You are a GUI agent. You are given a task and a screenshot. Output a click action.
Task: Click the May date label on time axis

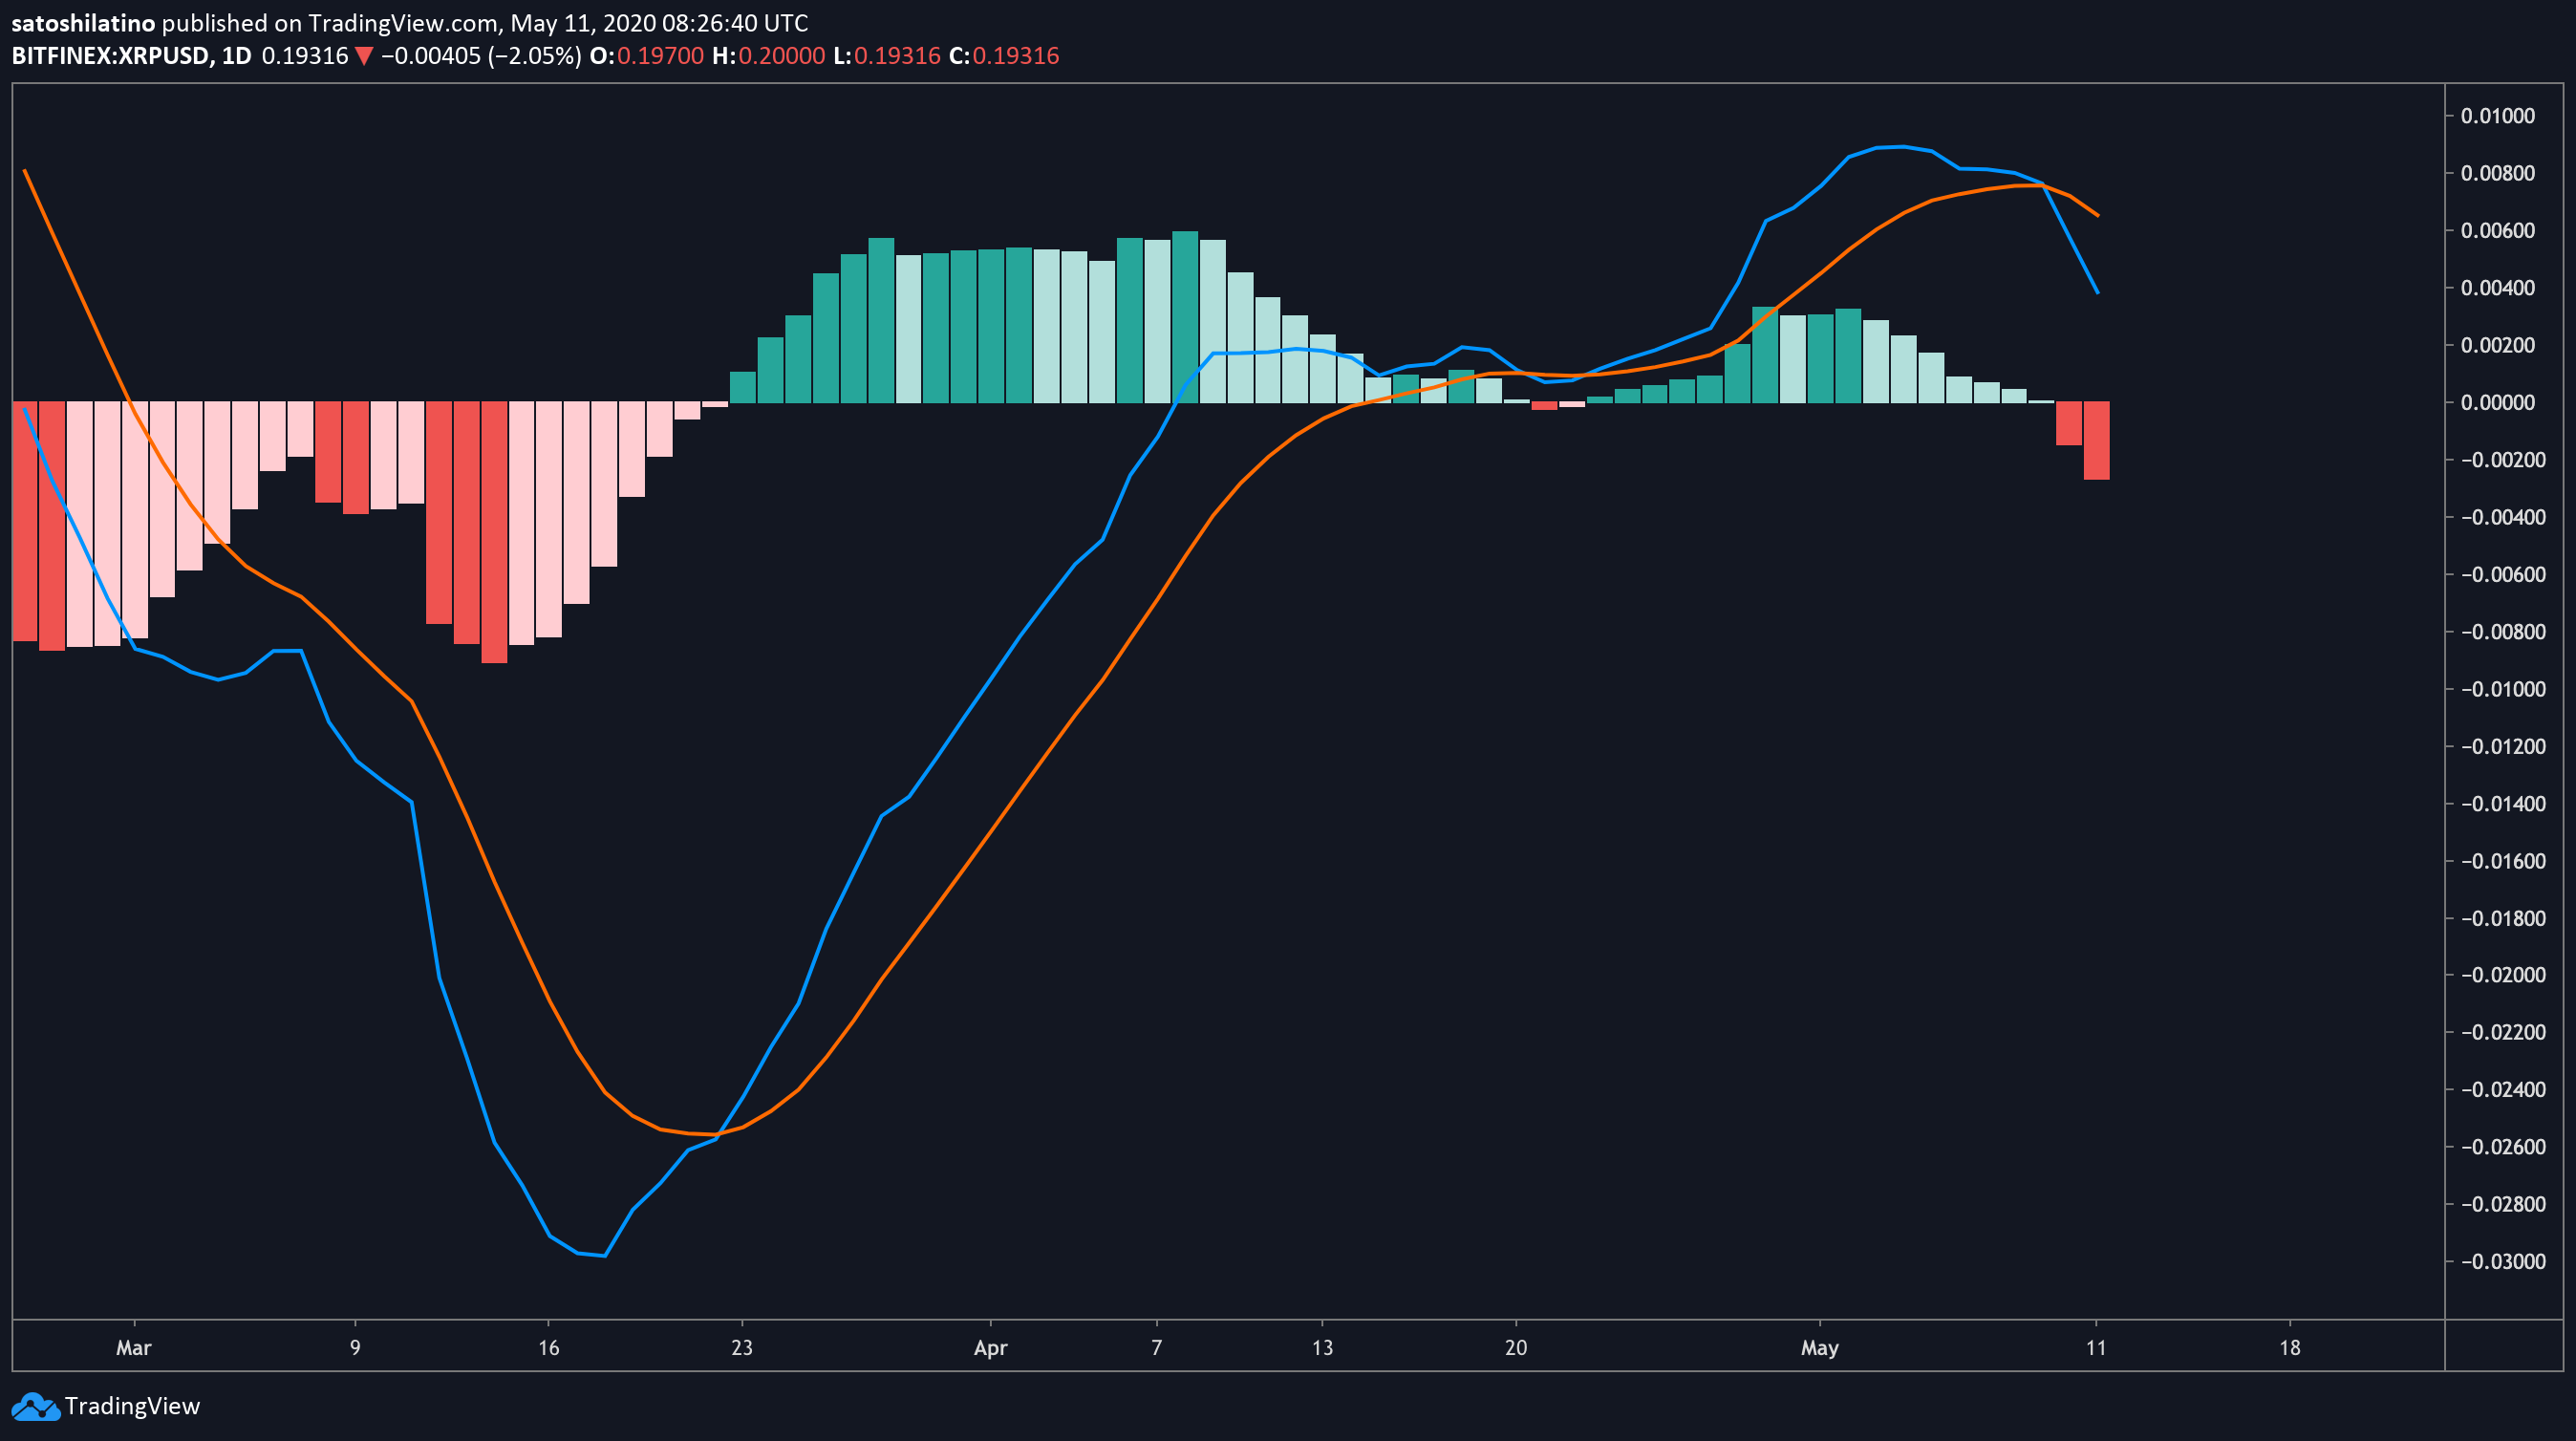[1820, 1348]
